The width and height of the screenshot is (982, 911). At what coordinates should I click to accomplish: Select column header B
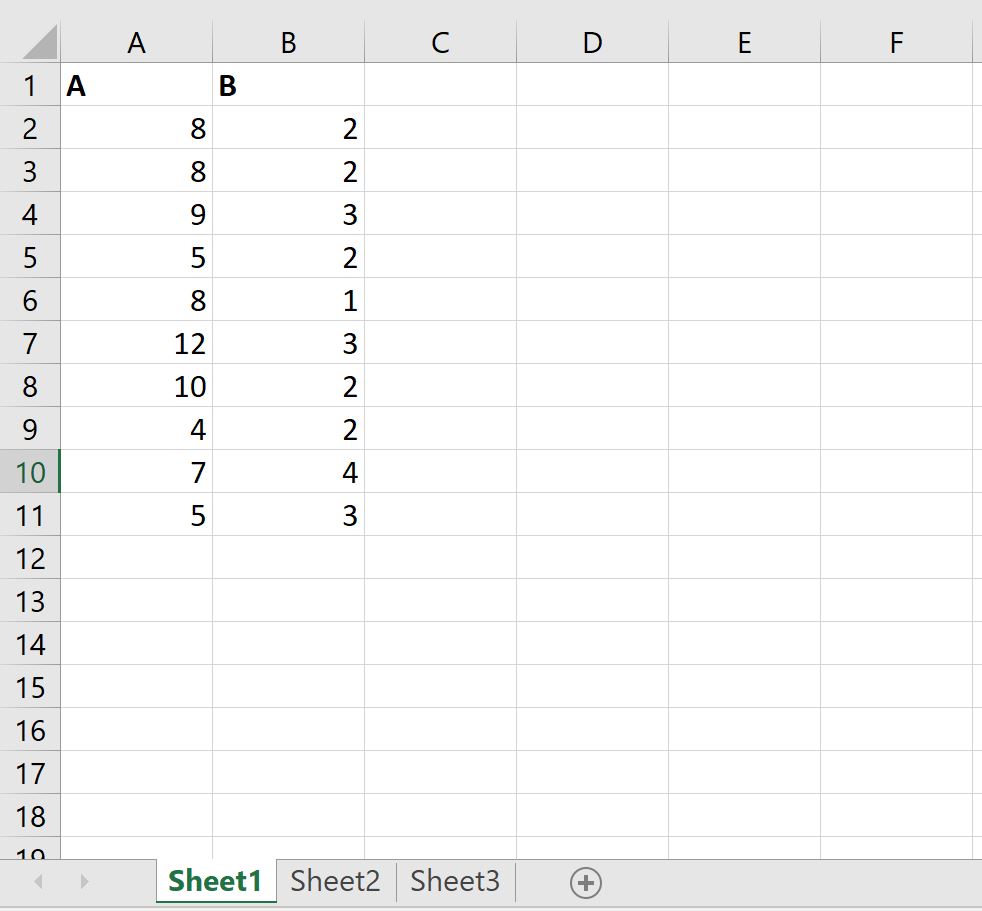[288, 42]
